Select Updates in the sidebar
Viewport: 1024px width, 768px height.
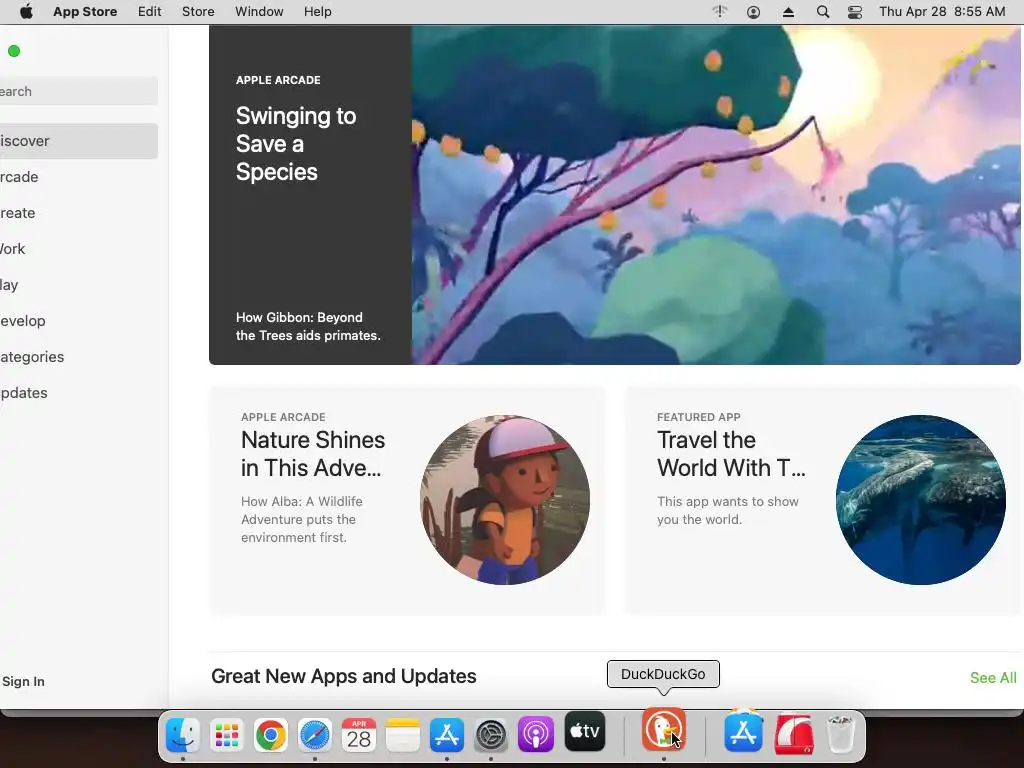[78, 392]
